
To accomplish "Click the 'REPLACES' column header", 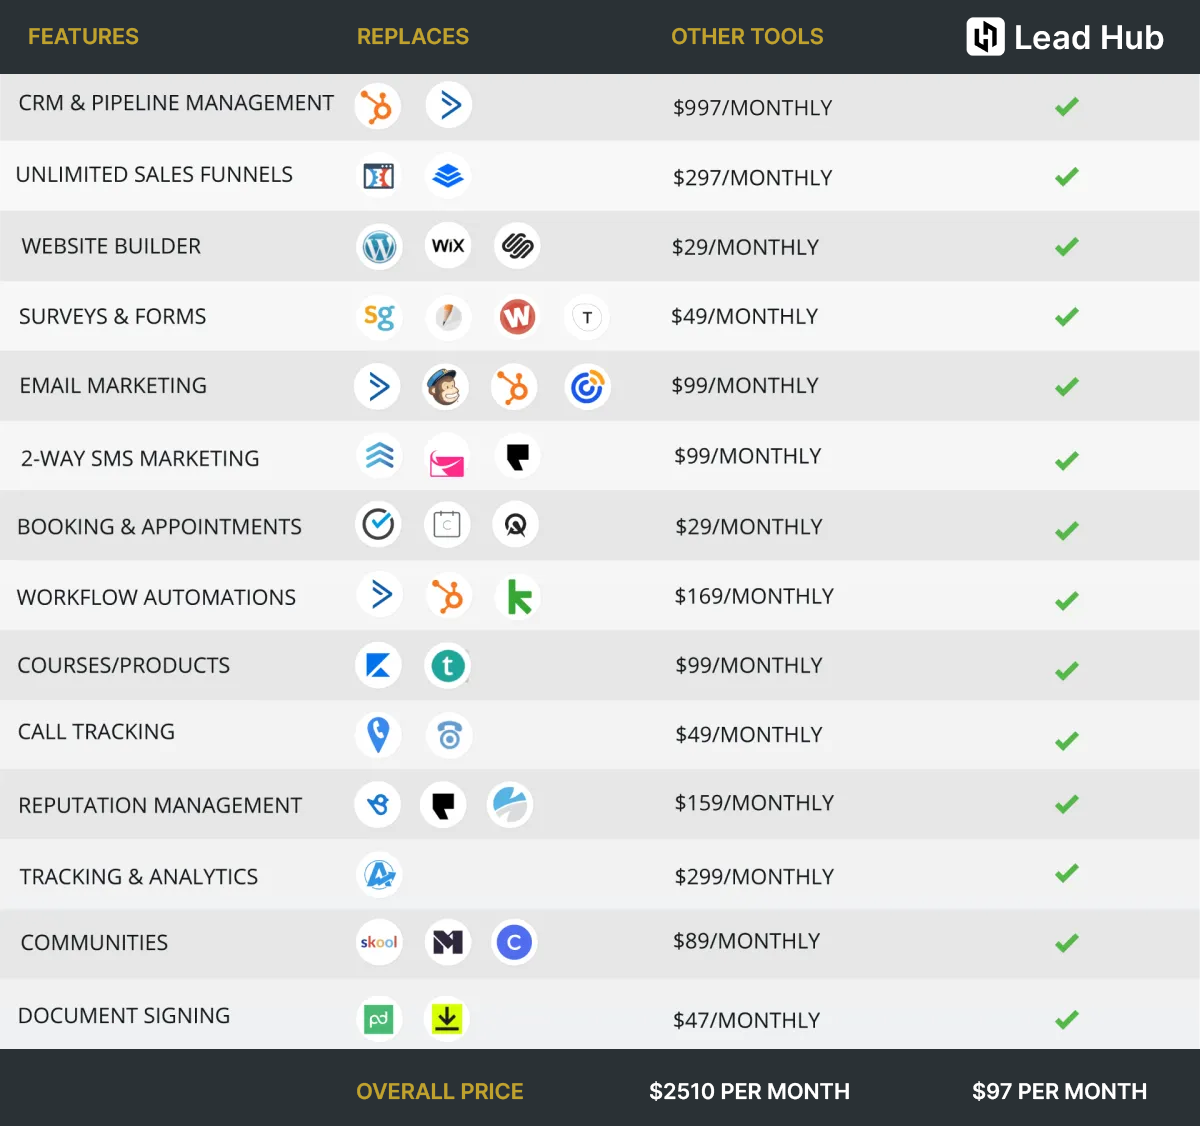I will [413, 37].
